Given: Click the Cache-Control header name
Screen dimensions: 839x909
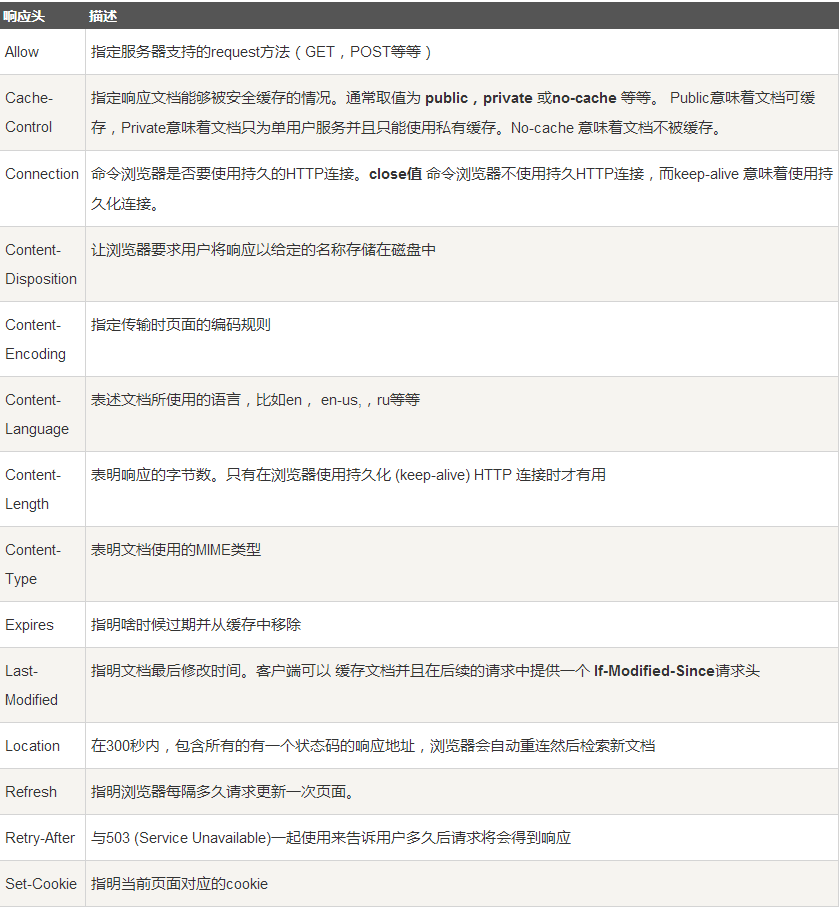Looking at the screenshot, I should click(x=27, y=113).
